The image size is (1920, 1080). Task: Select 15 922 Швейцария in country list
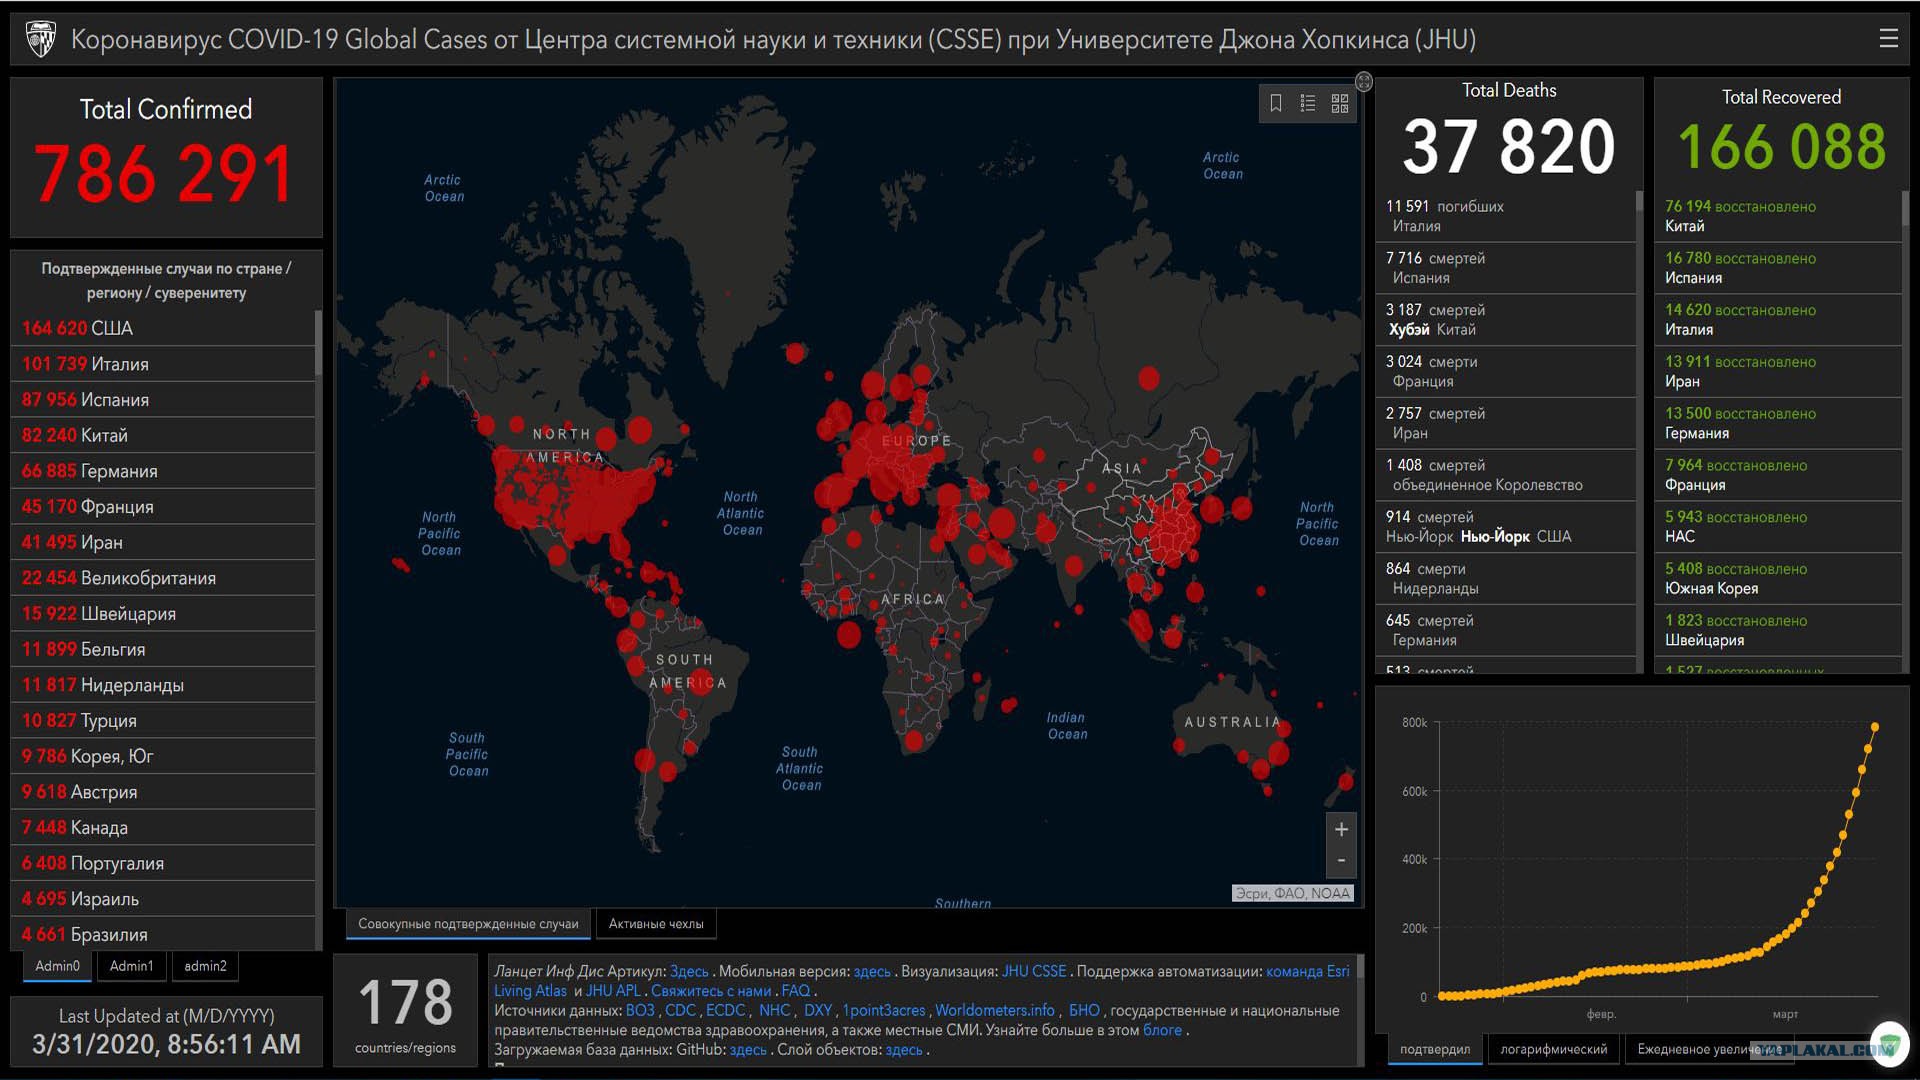(163, 614)
